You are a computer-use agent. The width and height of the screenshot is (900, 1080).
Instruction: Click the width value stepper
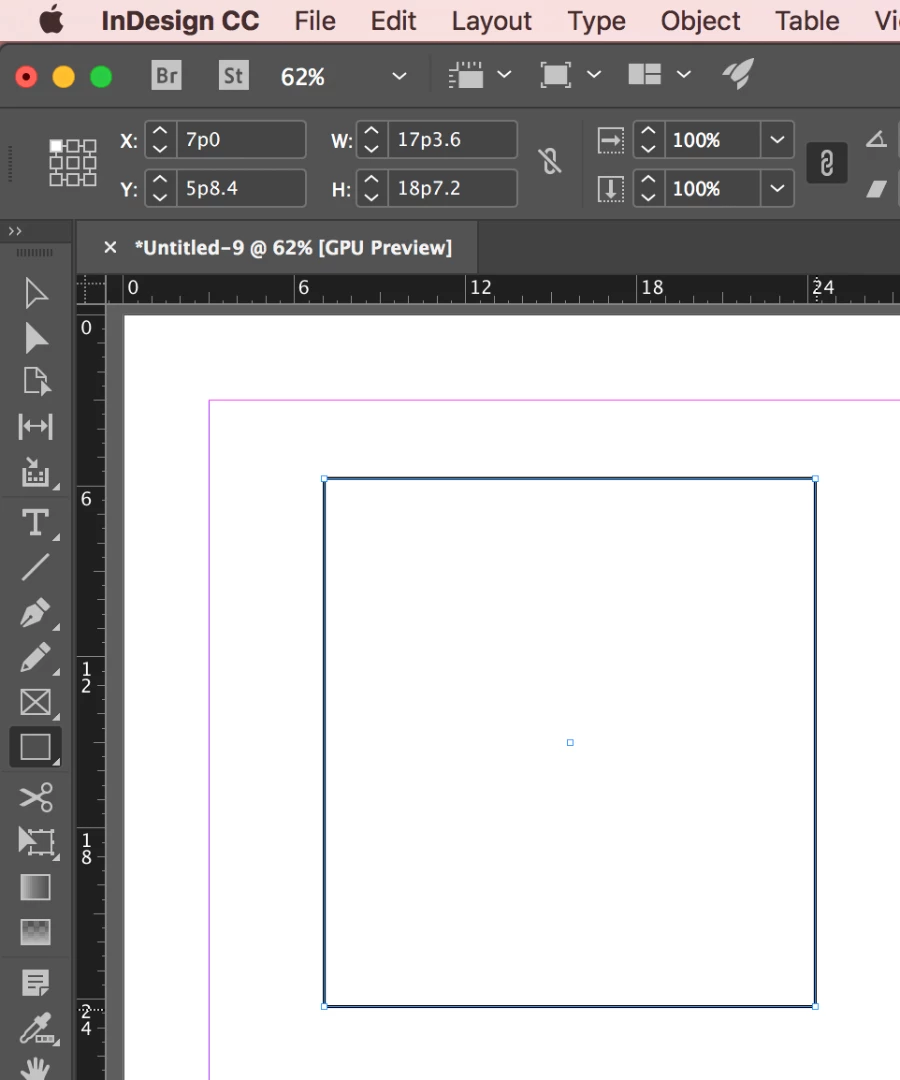tap(371, 140)
